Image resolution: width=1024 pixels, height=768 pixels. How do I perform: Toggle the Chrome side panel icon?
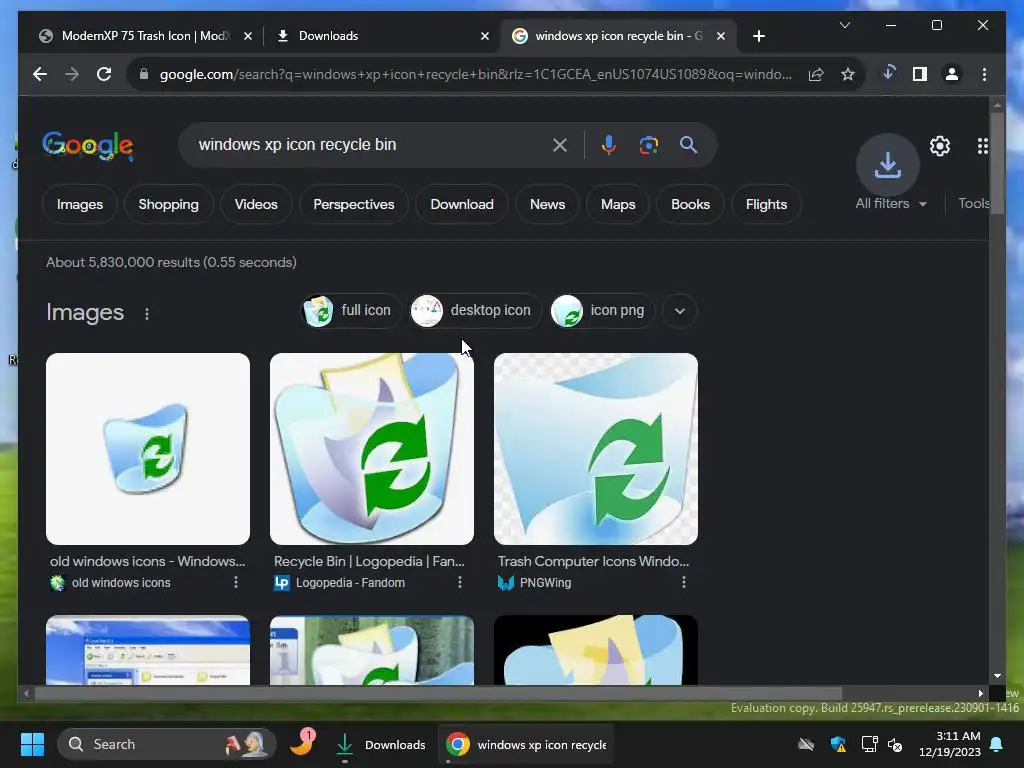920,74
